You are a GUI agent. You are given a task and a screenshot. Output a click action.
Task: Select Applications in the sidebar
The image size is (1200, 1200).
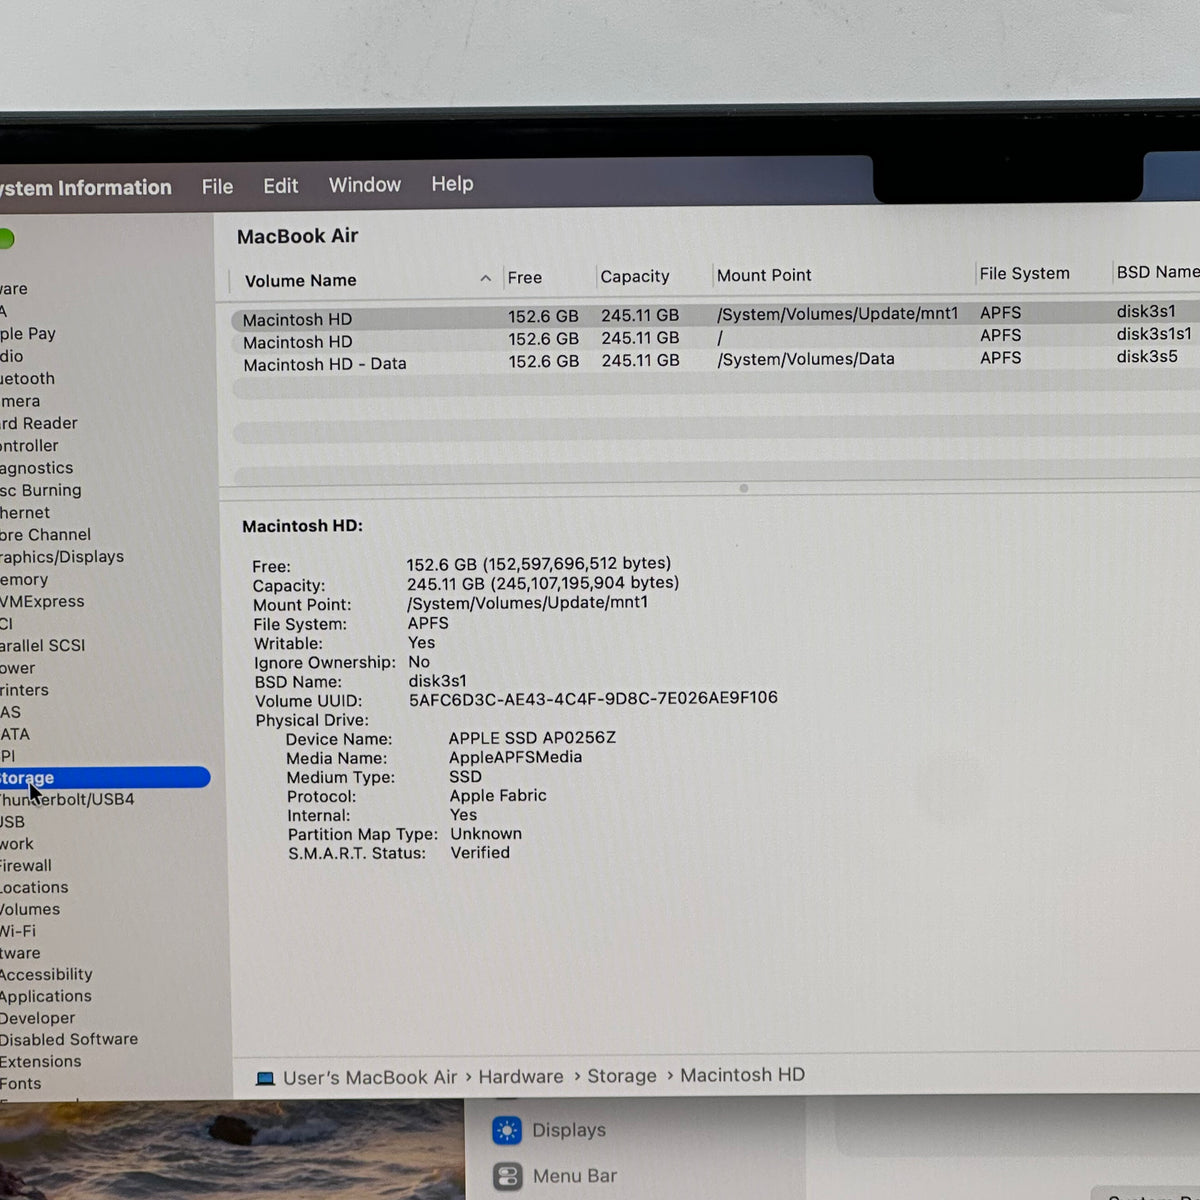click(x=46, y=997)
